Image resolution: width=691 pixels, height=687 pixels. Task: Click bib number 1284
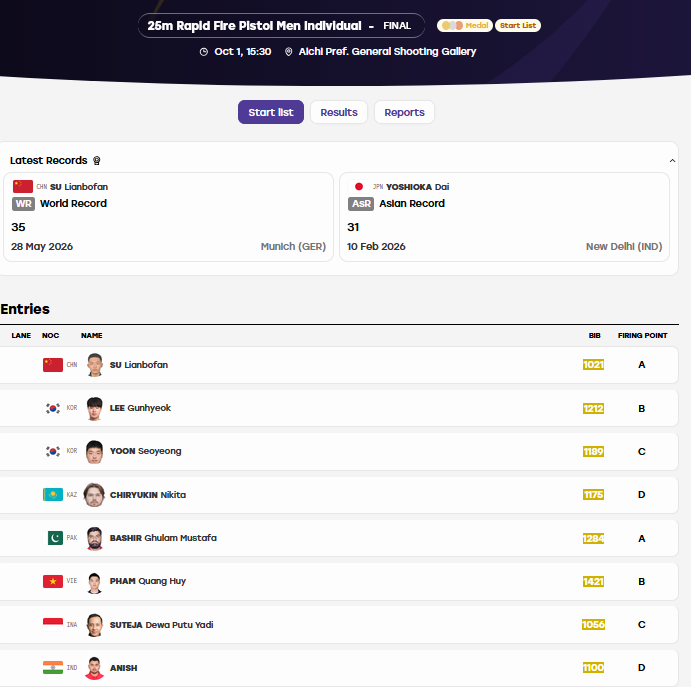593,538
